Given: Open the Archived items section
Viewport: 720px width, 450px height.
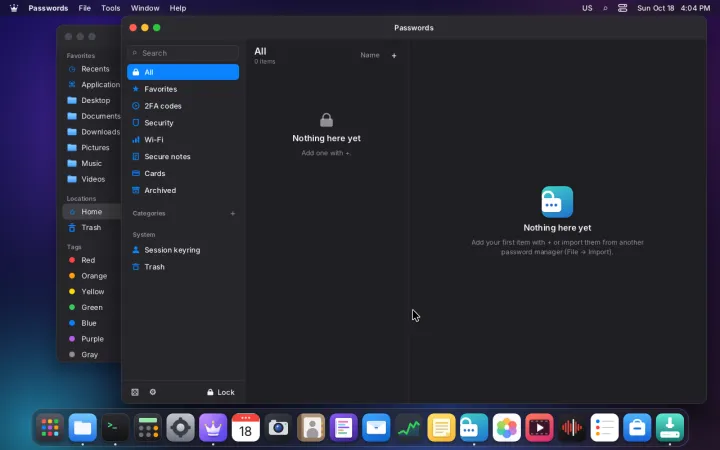Looking at the screenshot, I should click(183, 191).
